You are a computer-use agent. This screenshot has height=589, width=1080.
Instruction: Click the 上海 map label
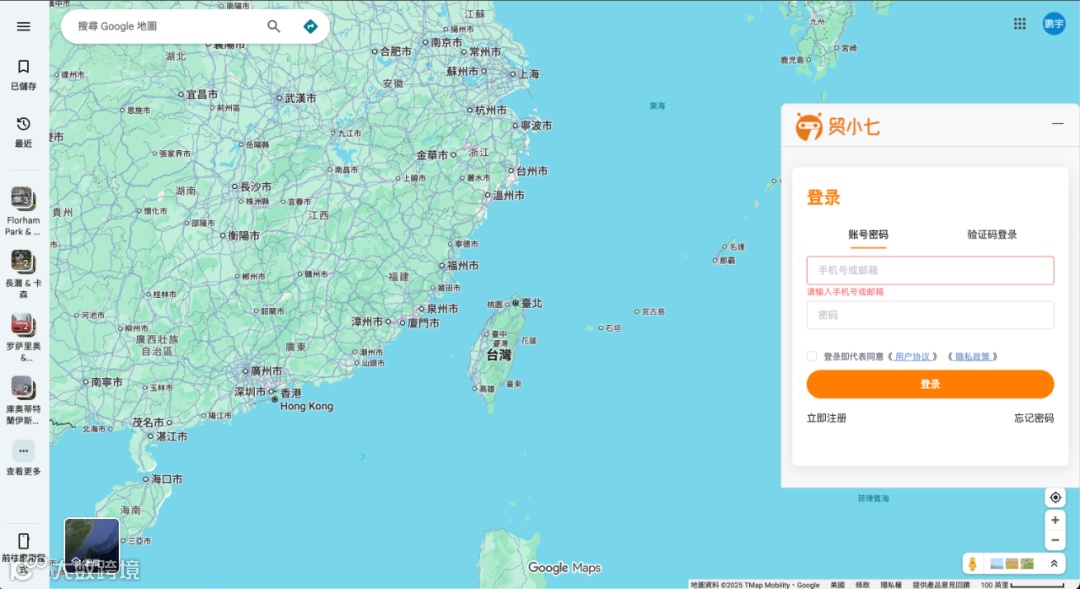(528, 74)
